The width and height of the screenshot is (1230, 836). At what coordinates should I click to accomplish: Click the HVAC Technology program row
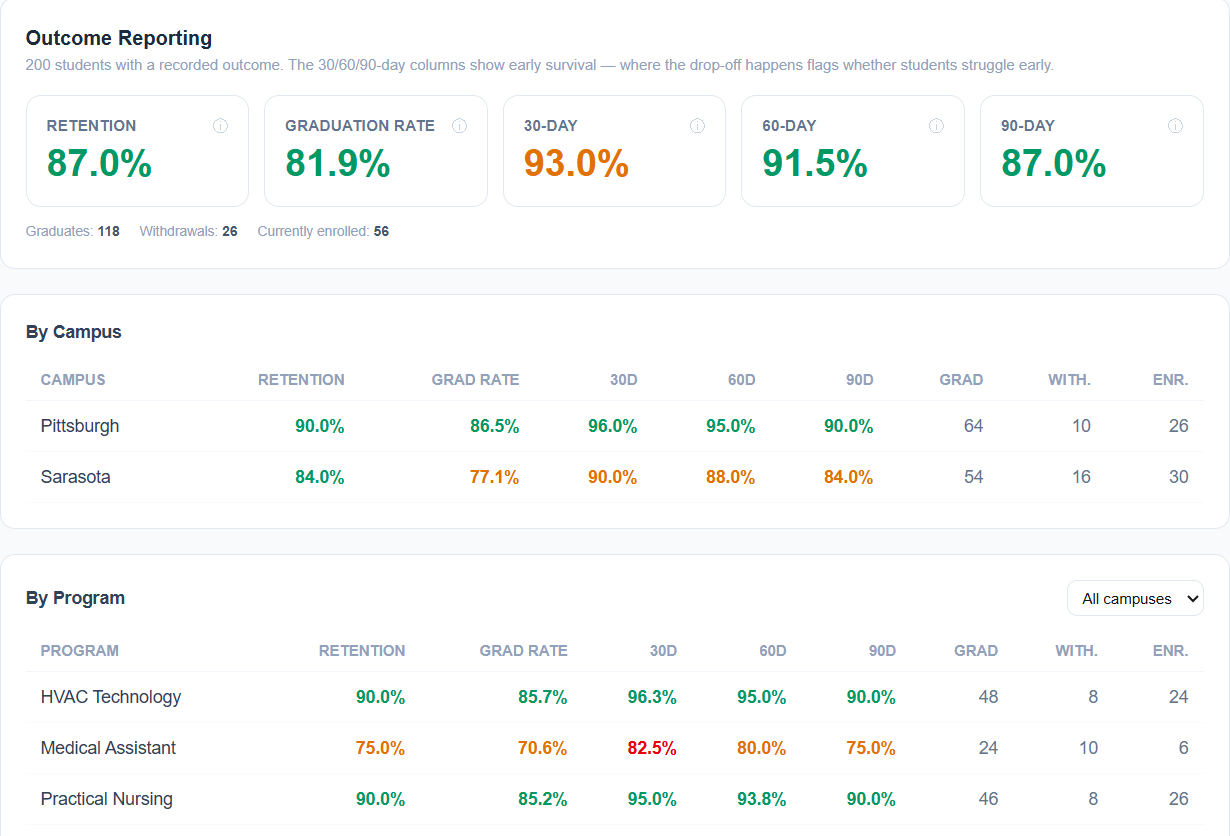615,697
